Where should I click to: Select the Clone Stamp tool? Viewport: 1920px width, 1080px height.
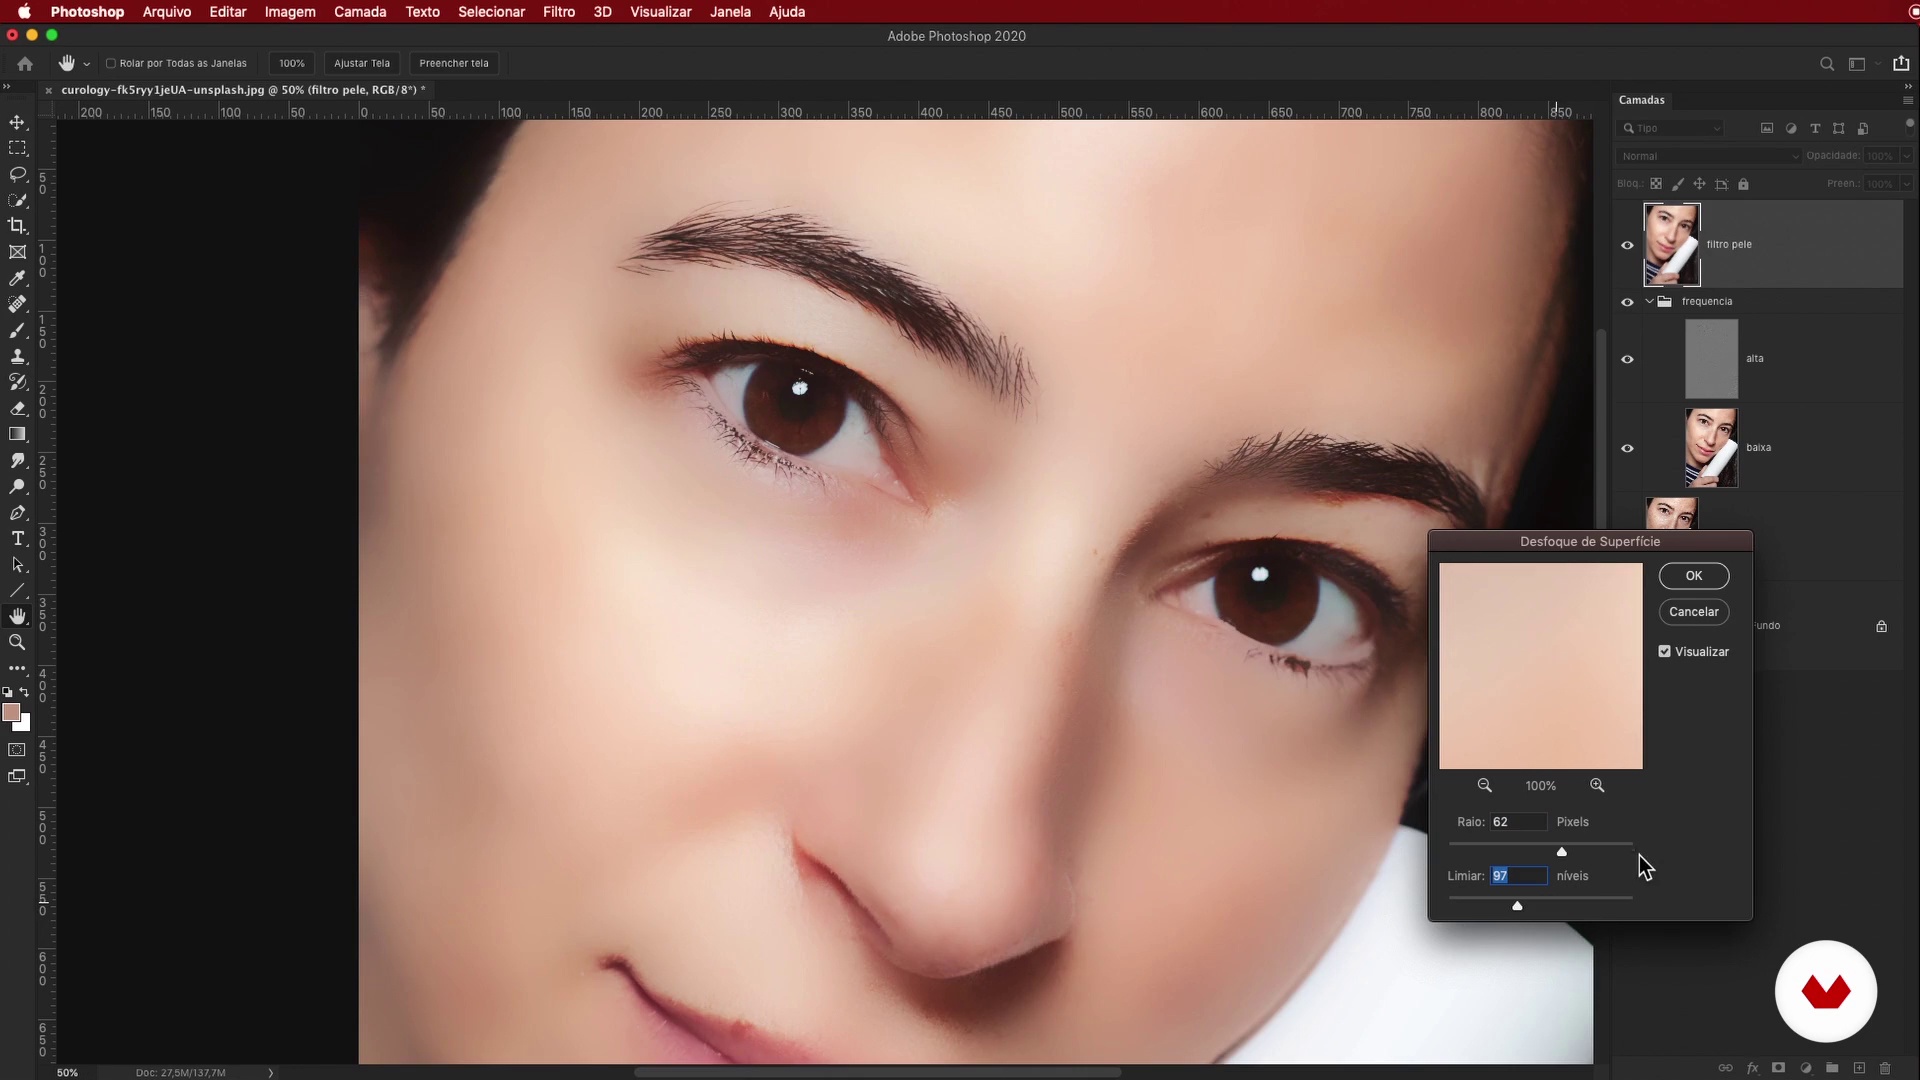click(x=17, y=356)
